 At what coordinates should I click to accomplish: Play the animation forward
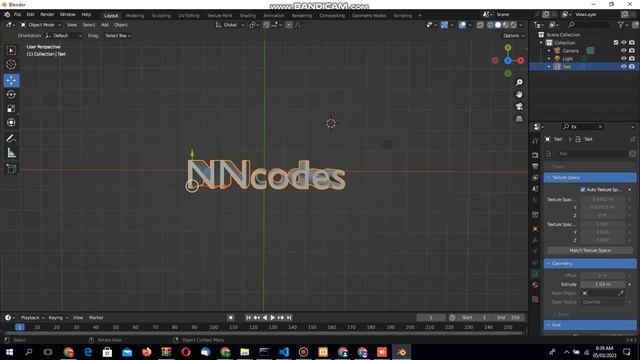tap(273, 318)
